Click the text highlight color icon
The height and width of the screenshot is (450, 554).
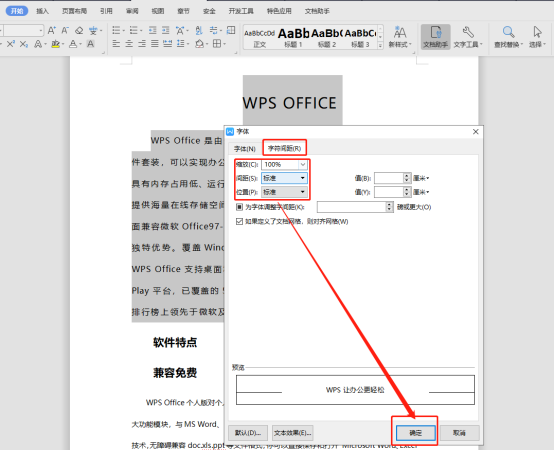(x=55, y=44)
